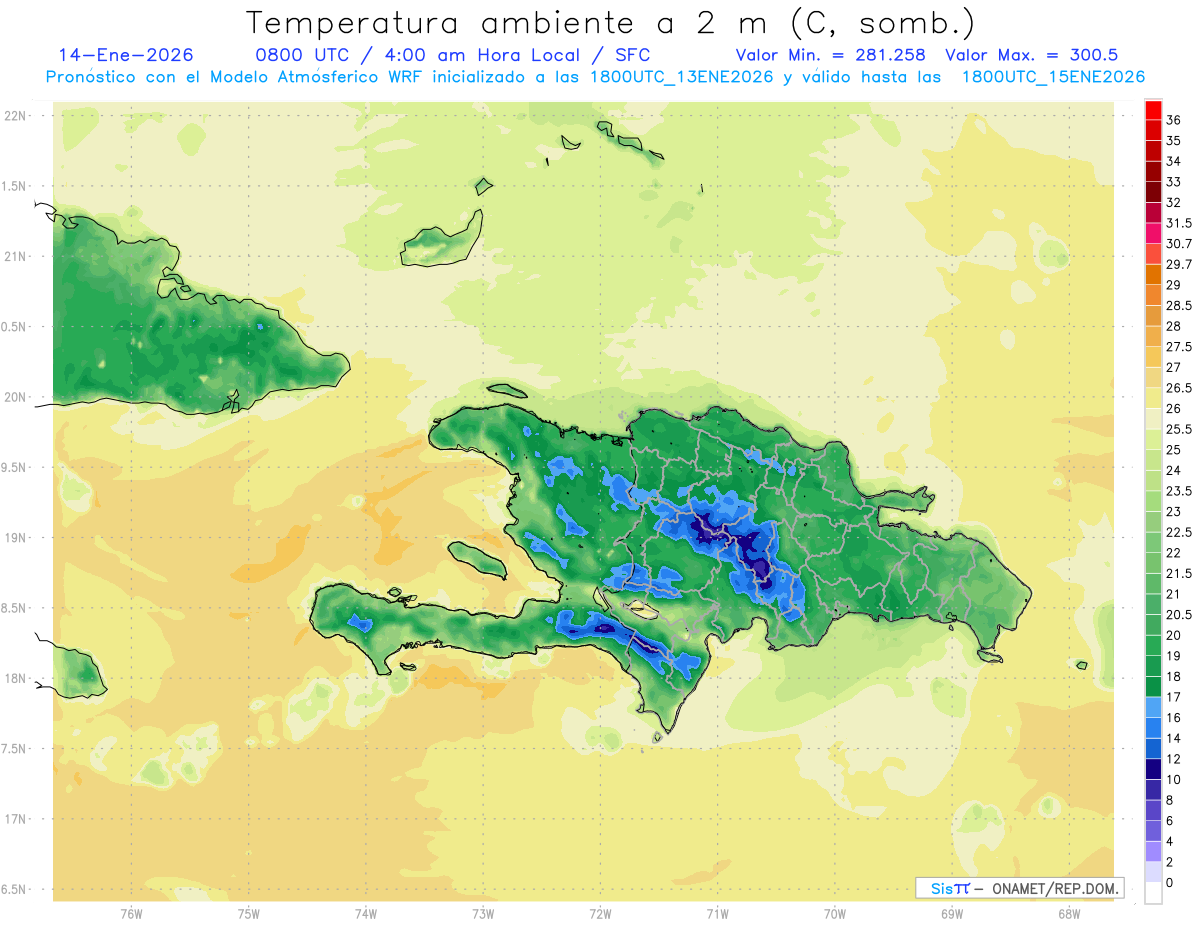Click the '17N' latitude axis label
This screenshot has height=927, width=1200.
(15, 819)
